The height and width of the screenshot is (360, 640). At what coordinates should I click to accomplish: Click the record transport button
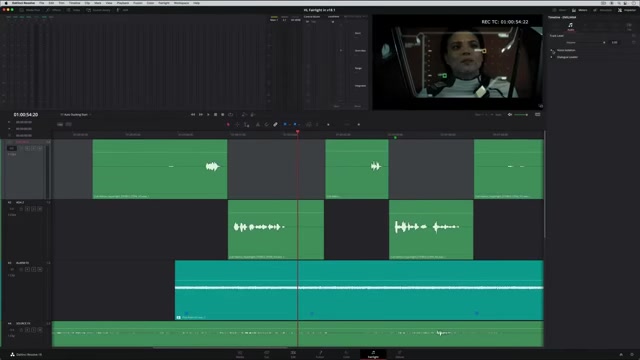point(222,115)
